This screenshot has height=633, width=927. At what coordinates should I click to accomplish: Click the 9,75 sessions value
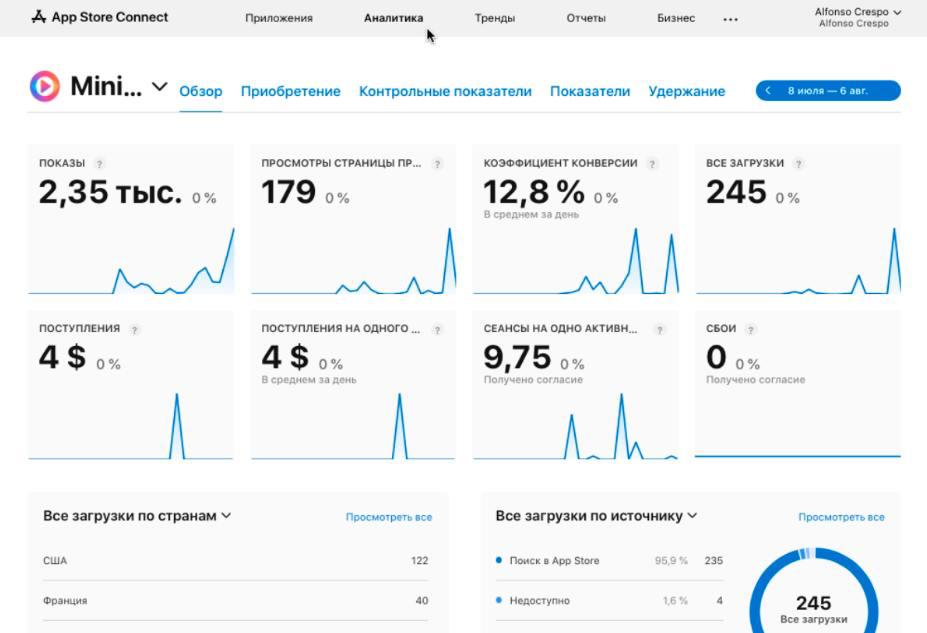coord(517,358)
